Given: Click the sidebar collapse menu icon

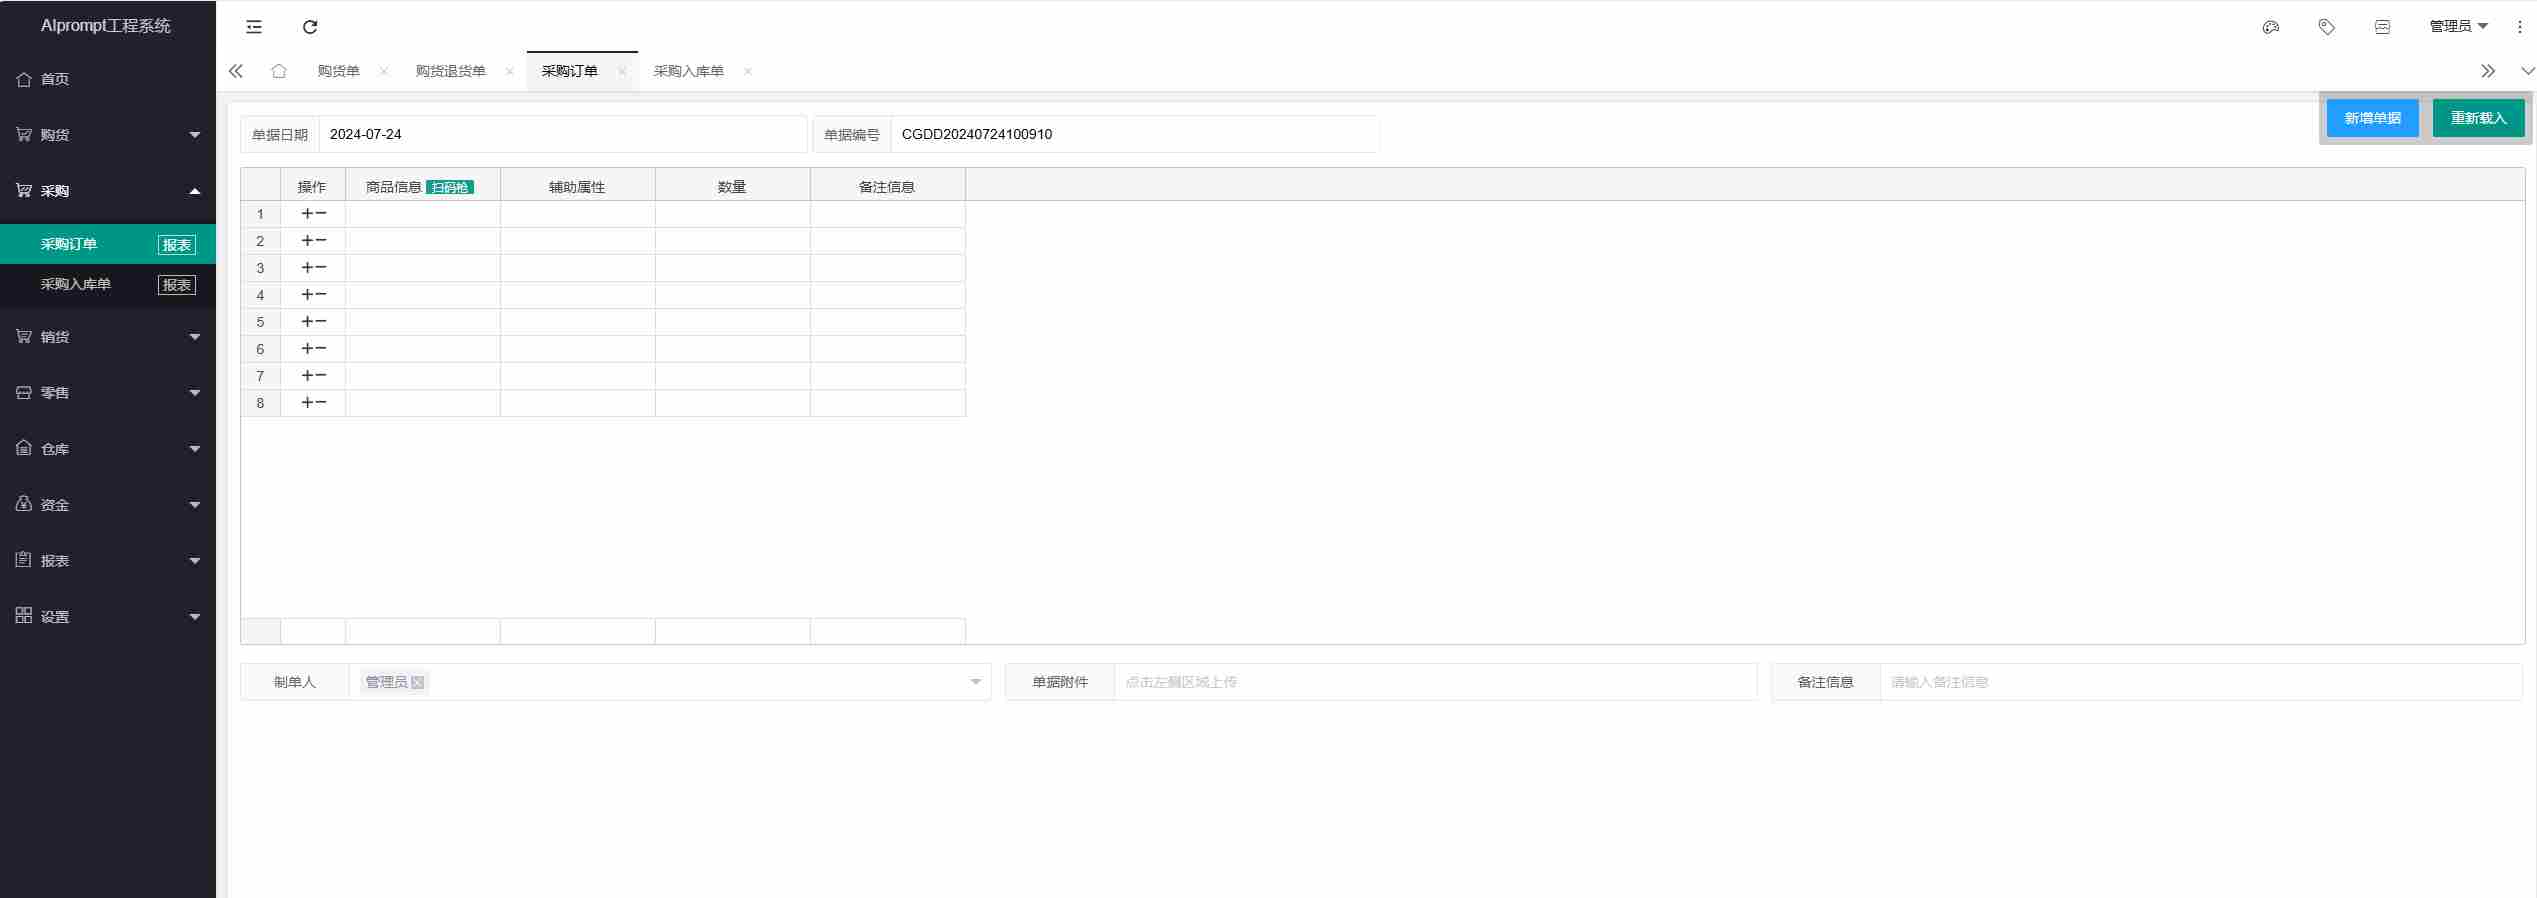Looking at the screenshot, I should click(254, 27).
